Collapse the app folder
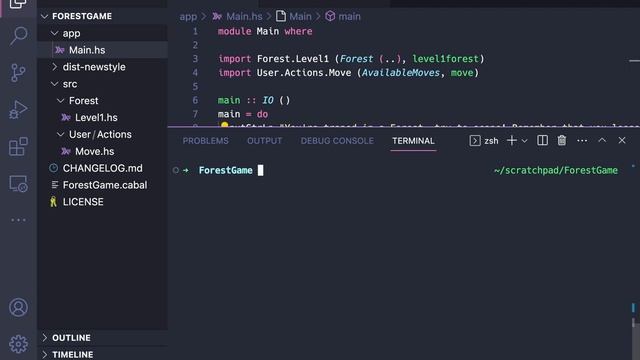640x360 pixels. pos(54,33)
